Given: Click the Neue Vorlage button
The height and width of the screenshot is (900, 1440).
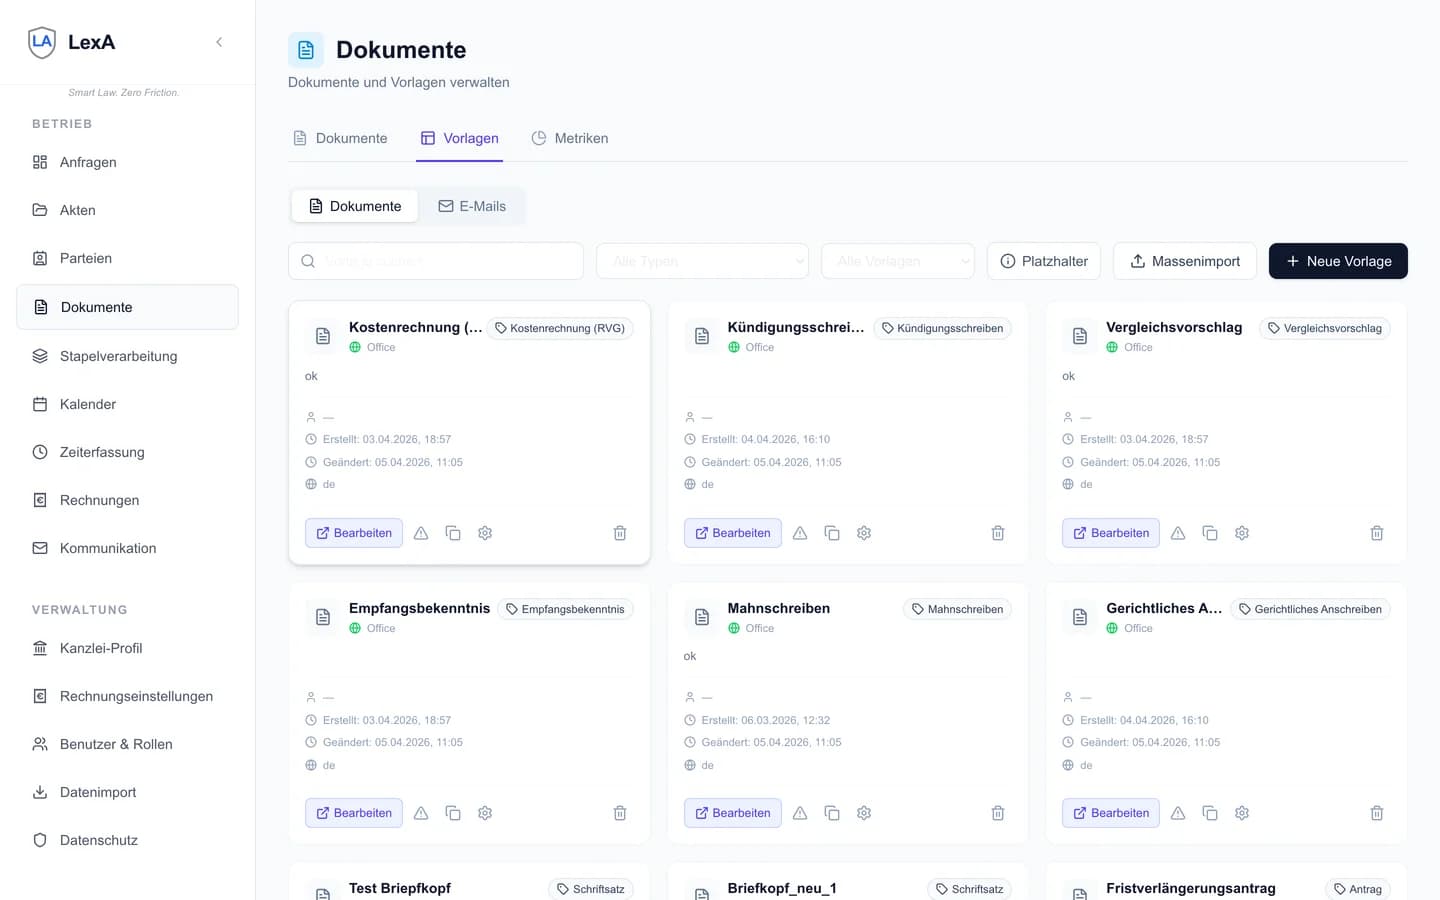Looking at the screenshot, I should point(1337,261).
